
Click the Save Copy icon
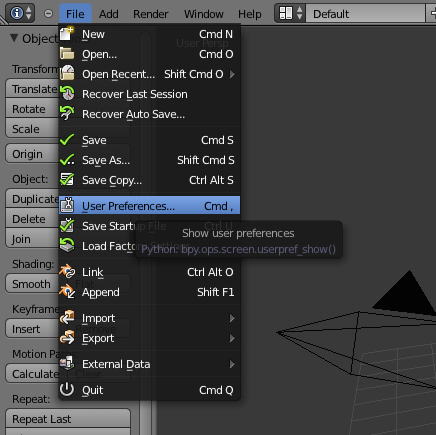[x=67, y=180]
